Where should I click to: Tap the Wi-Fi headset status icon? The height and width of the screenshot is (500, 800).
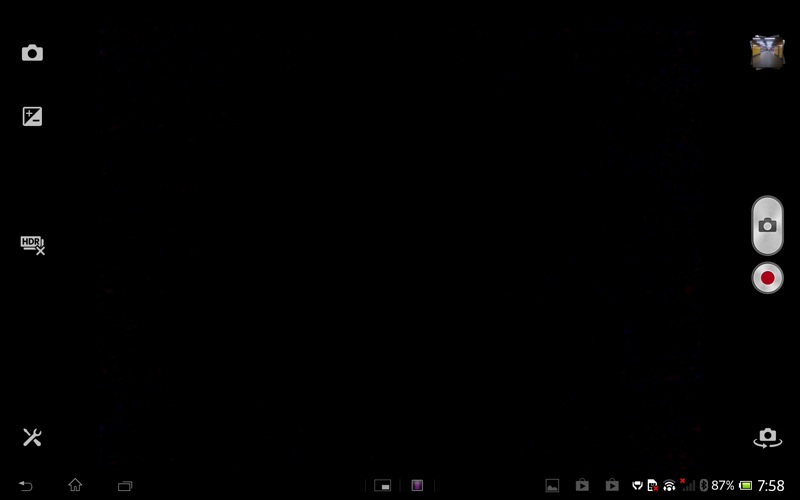tap(669, 485)
